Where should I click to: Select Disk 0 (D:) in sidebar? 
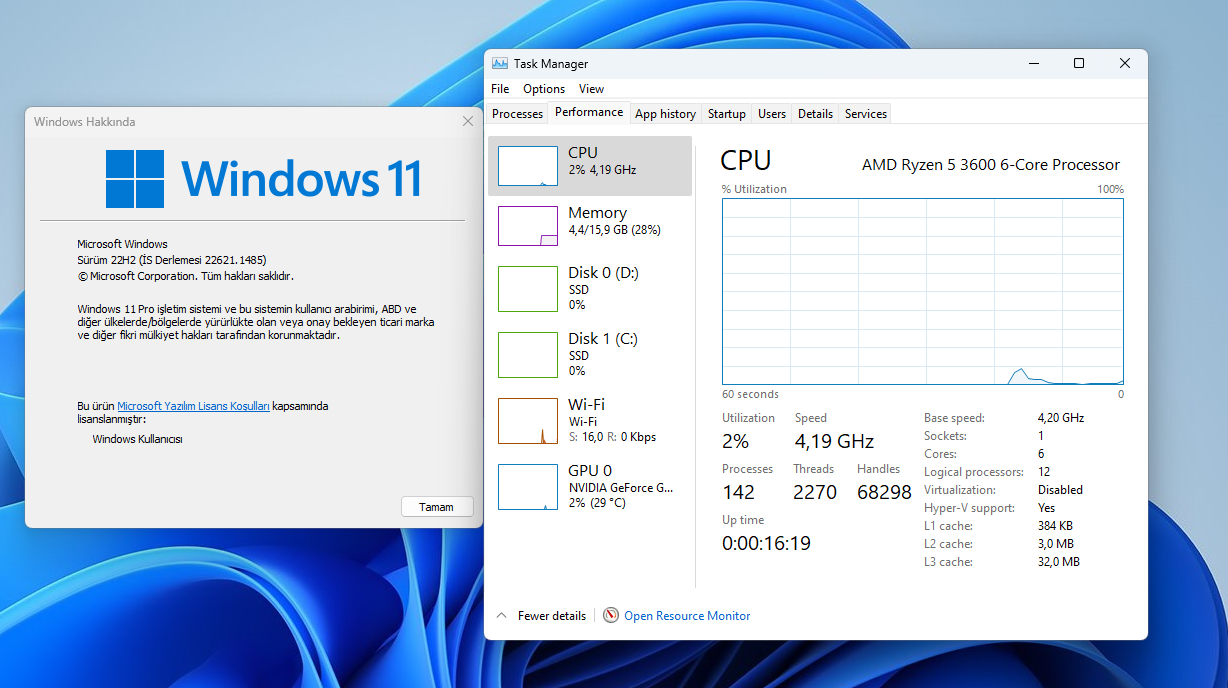[x=590, y=288]
